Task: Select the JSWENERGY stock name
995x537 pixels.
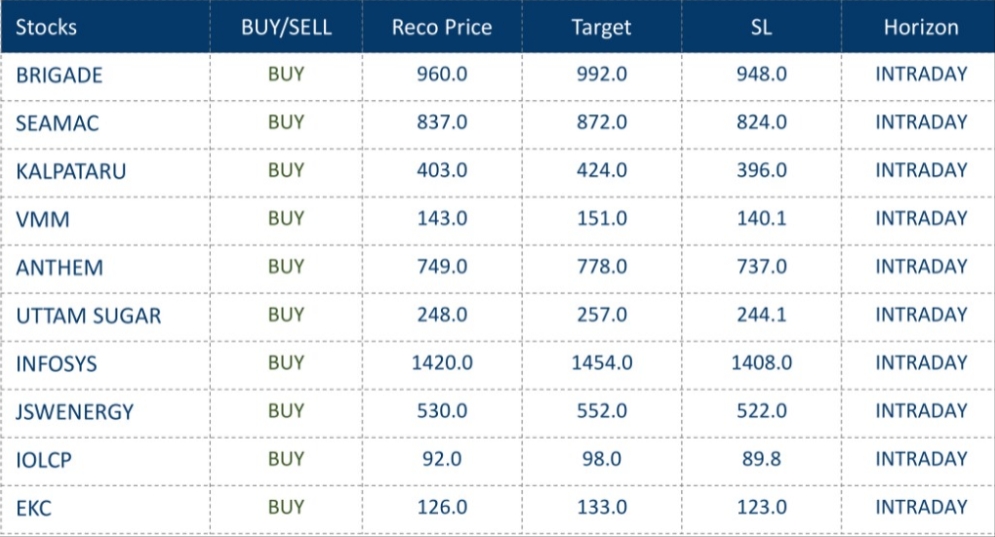Action: (x=75, y=412)
